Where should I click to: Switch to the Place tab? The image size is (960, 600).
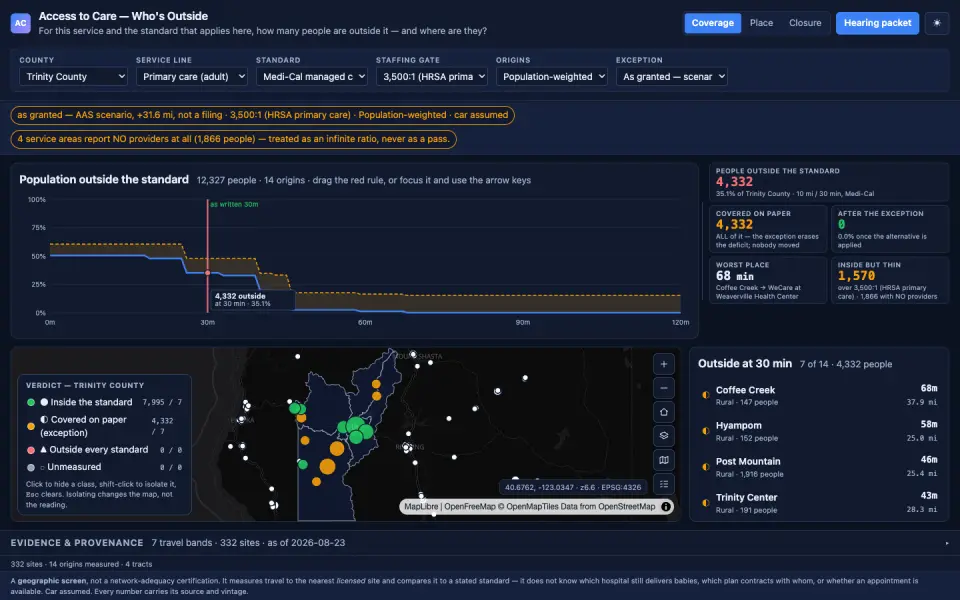[x=761, y=23]
